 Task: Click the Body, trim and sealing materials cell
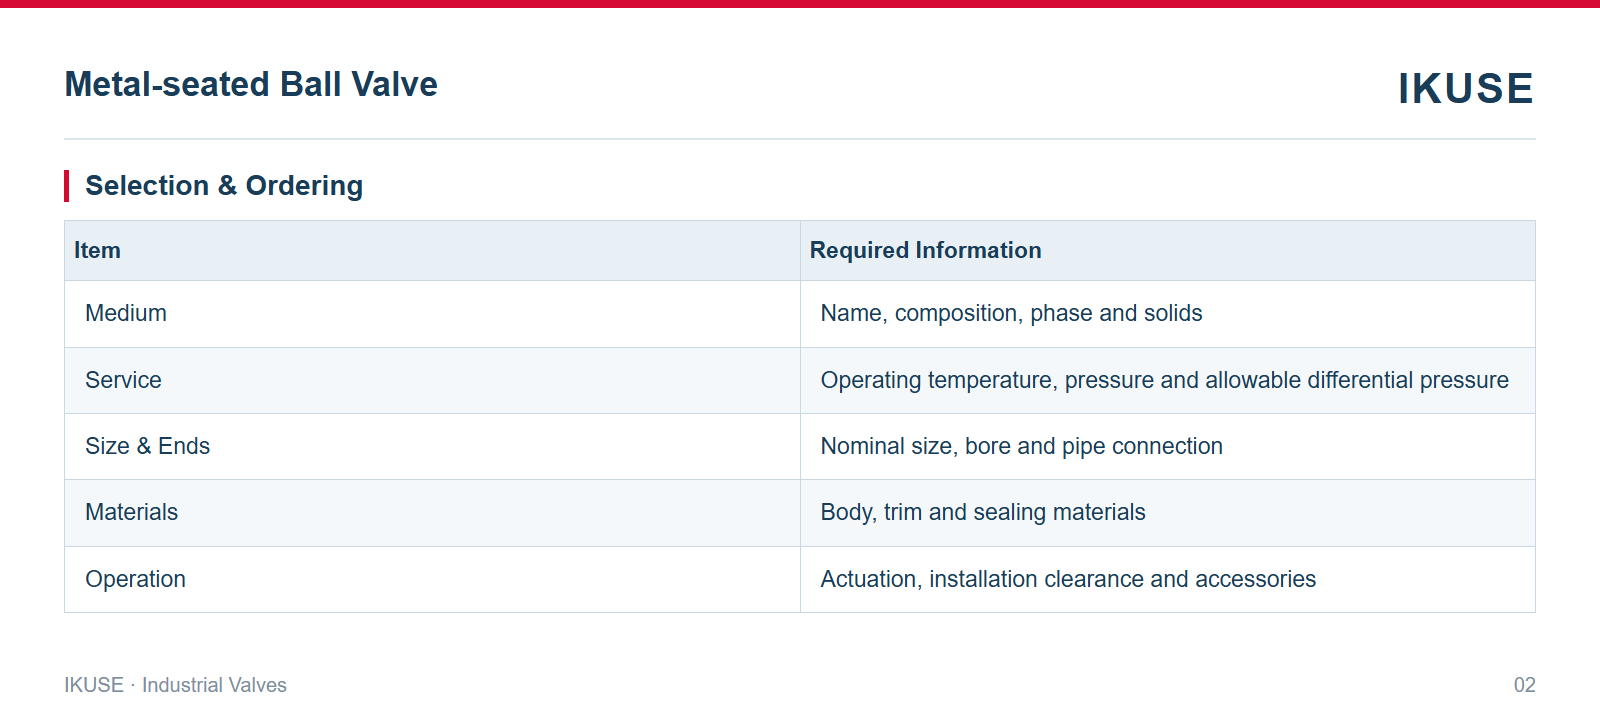click(1168, 513)
